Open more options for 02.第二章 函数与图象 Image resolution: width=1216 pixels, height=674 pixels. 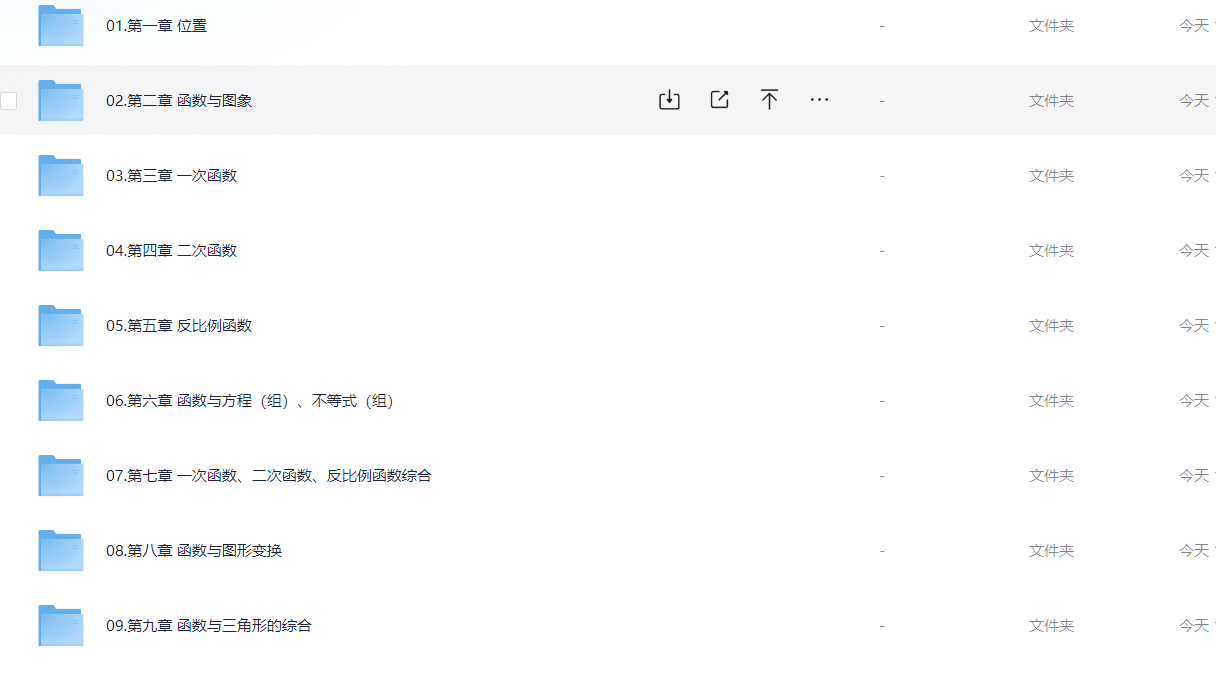coord(819,100)
